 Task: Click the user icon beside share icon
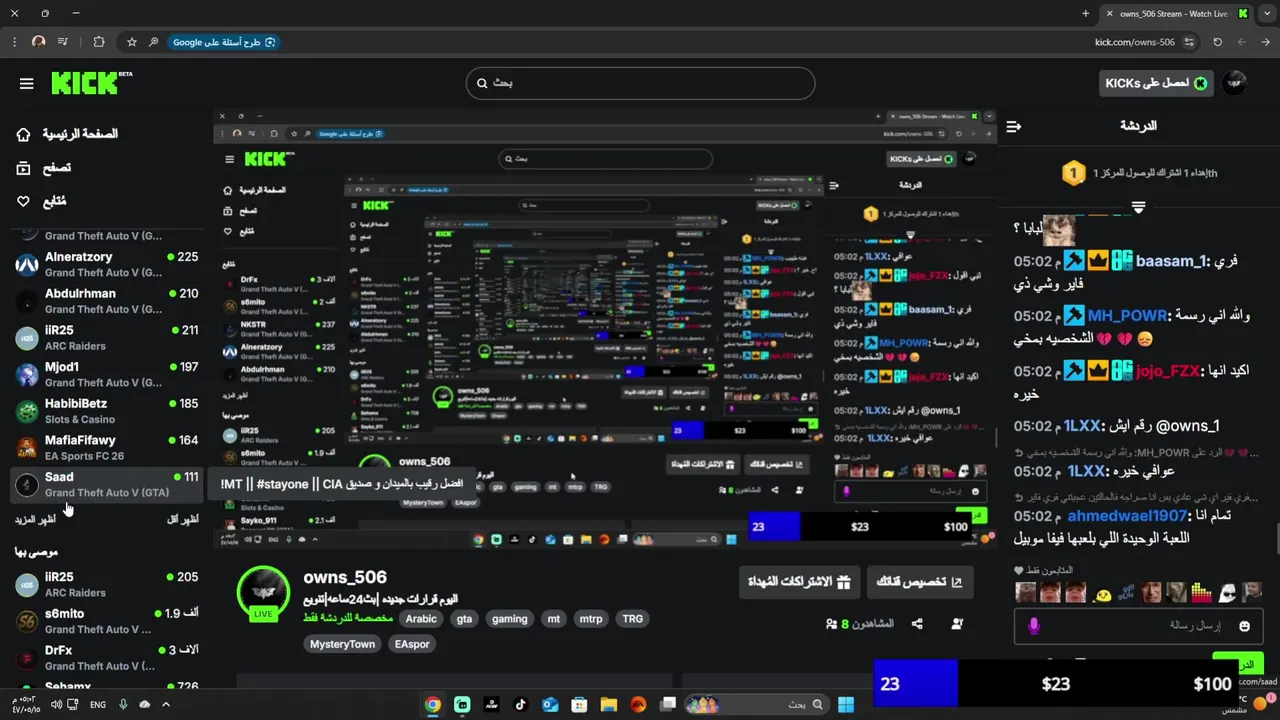tap(957, 624)
